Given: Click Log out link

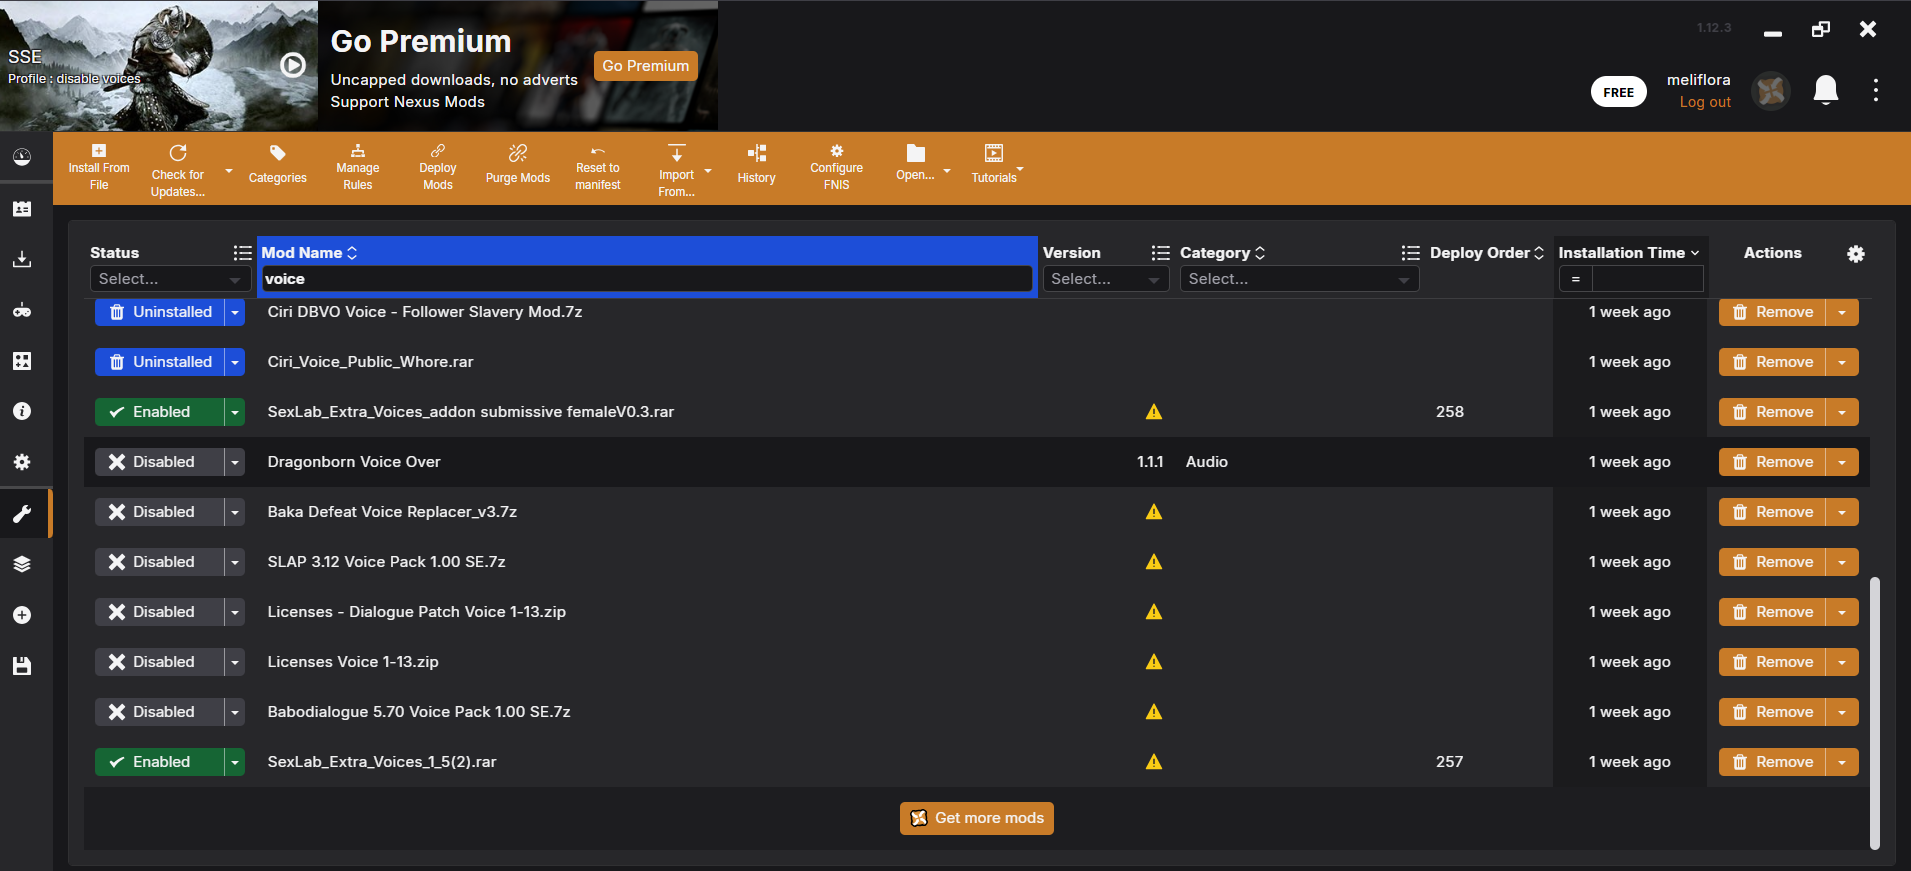Looking at the screenshot, I should pyautogui.click(x=1705, y=102).
